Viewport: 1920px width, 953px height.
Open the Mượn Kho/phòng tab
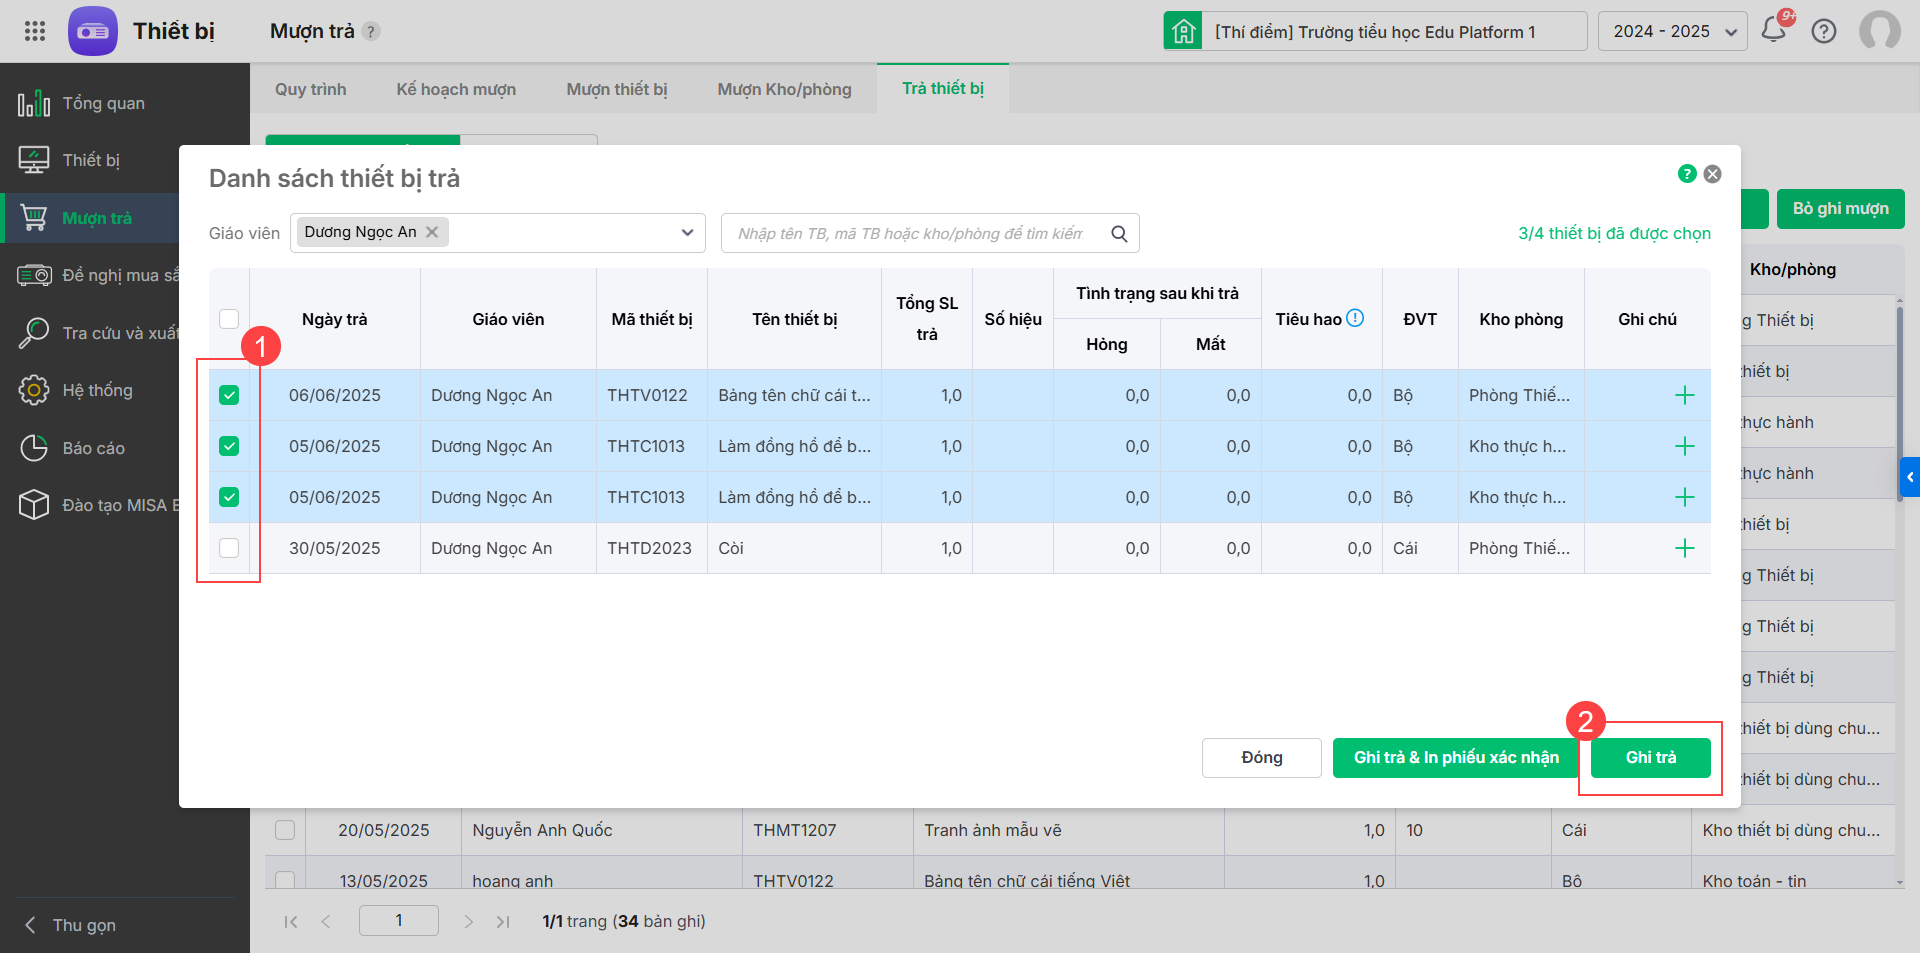pyautogui.click(x=784, y=89)
